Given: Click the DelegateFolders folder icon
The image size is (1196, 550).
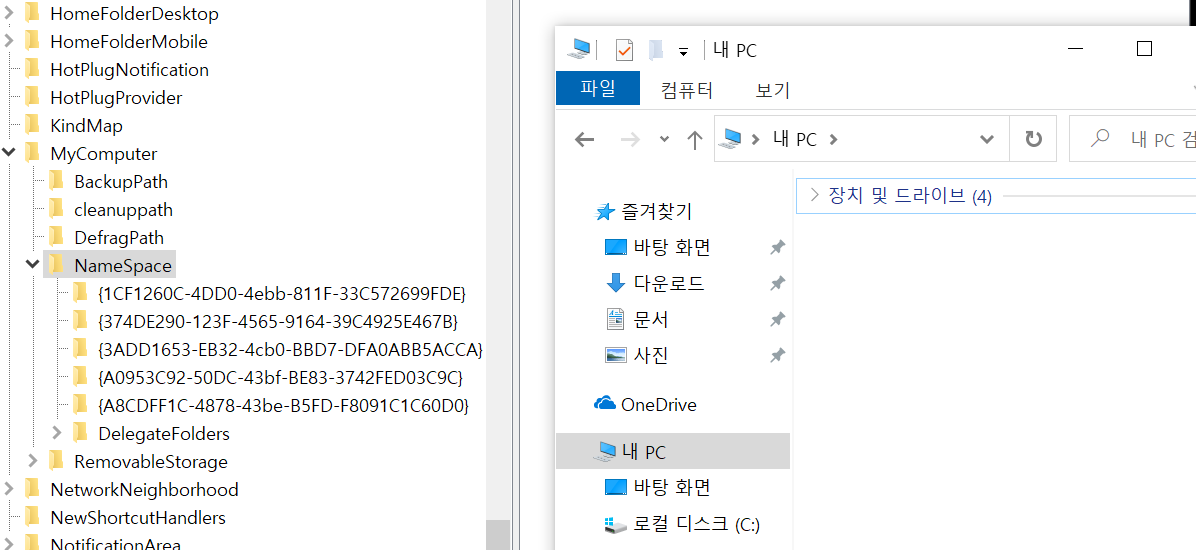Looking at the screenshot, I should 80,433.
